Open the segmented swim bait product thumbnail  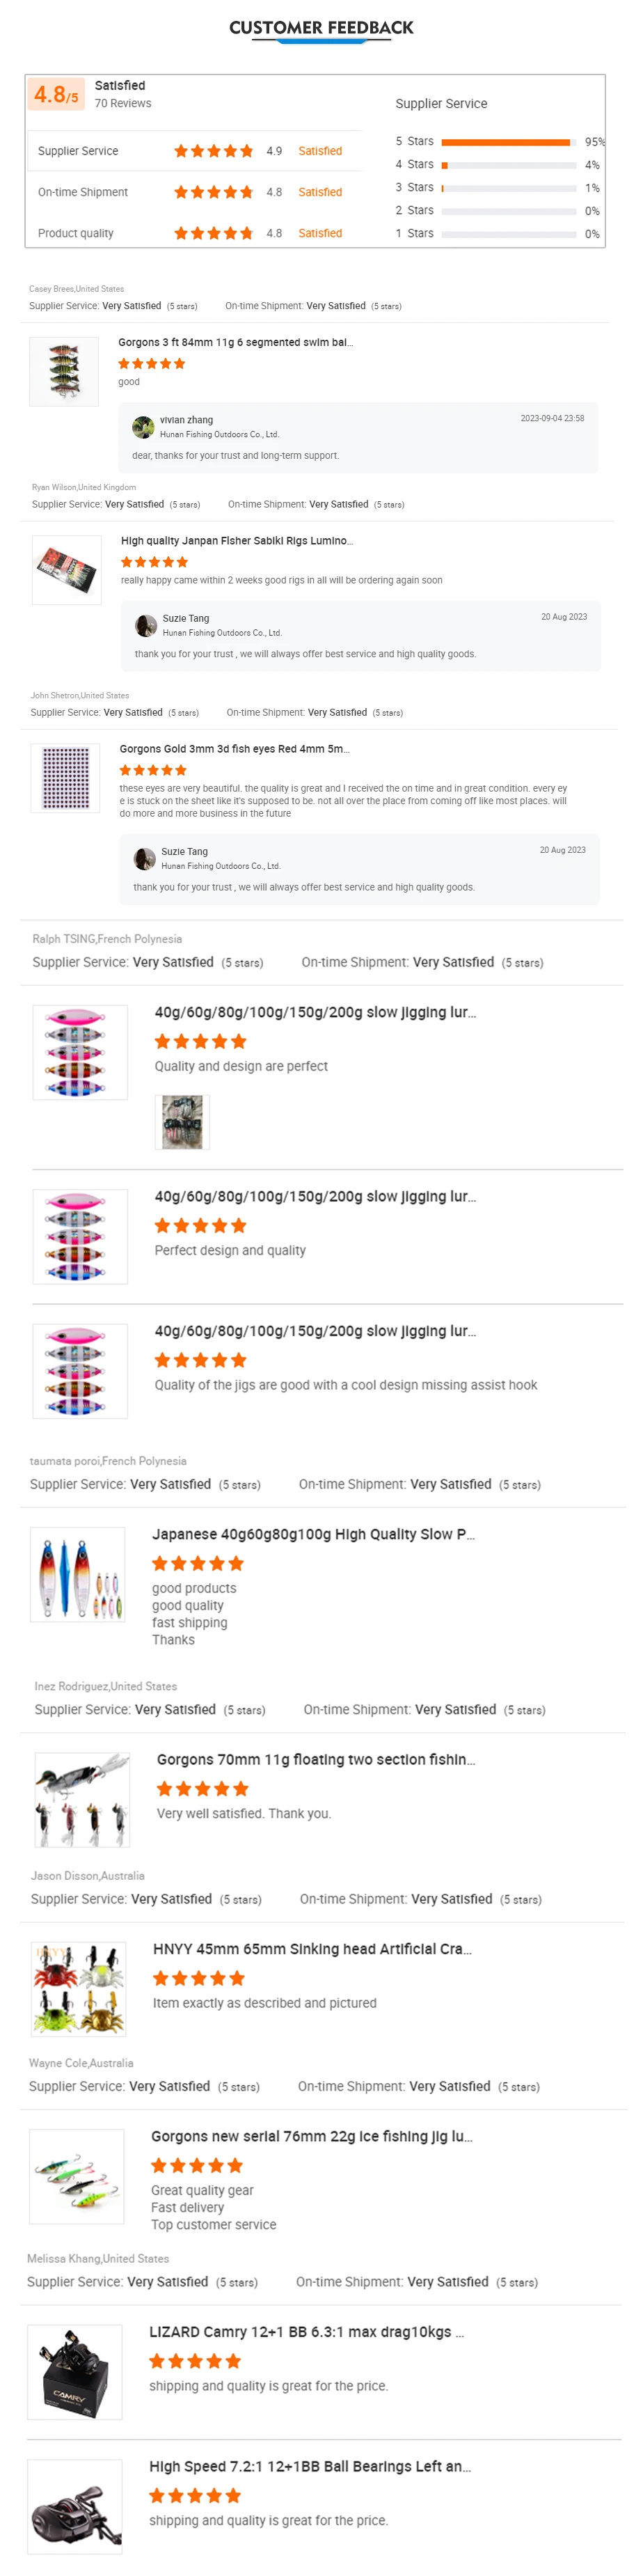coord(64,371)
